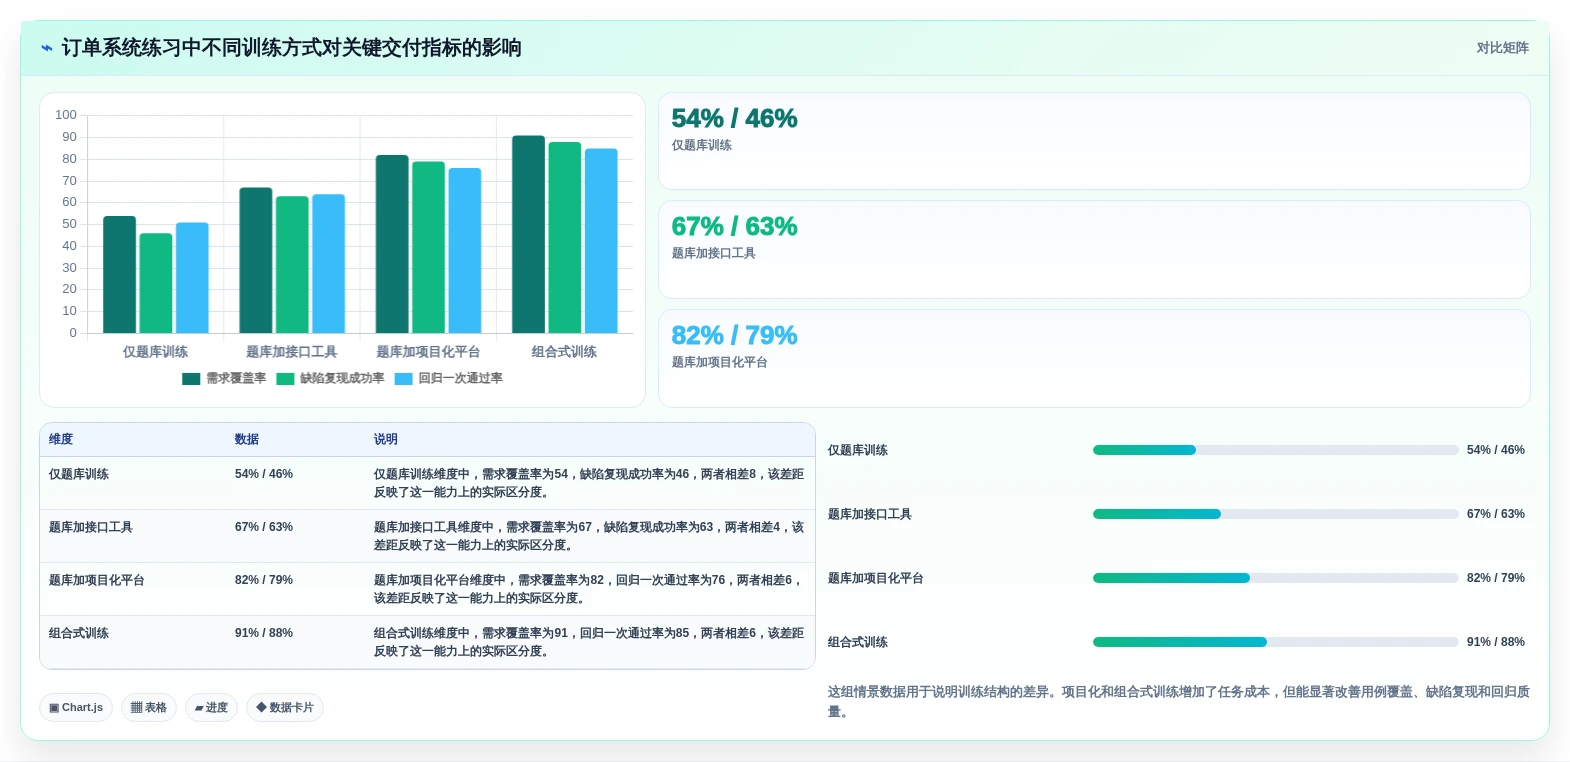Viewport: 1570px width, 762px height.
Task: Click the 题库加项目化平台 progress bar
Action: 1275,578
